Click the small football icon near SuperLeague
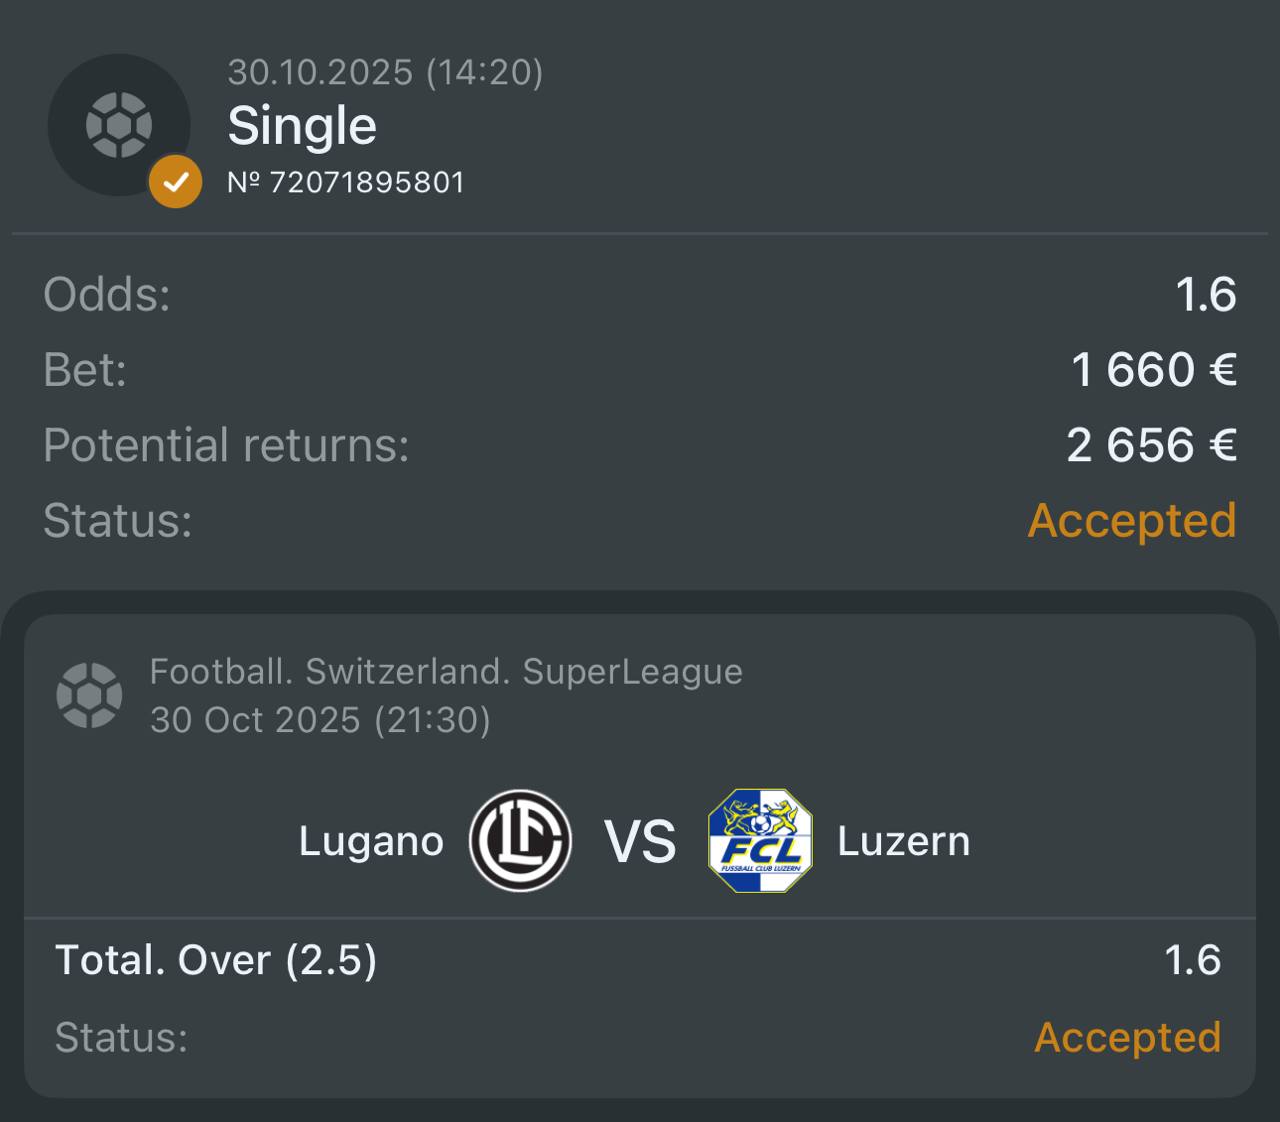 (90, 695)
